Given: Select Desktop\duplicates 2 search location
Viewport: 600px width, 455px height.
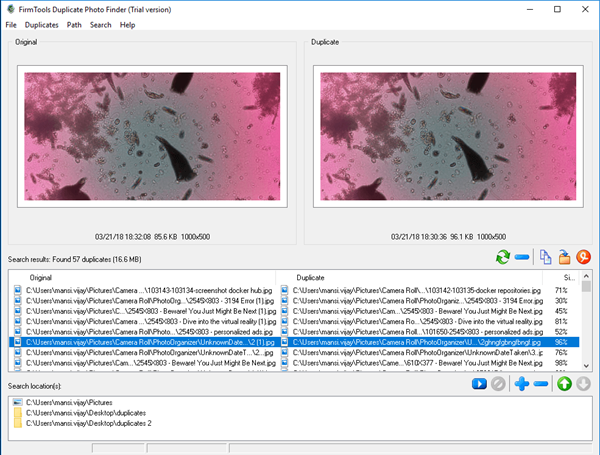Looking at the screenshot, I should (89, 423).
